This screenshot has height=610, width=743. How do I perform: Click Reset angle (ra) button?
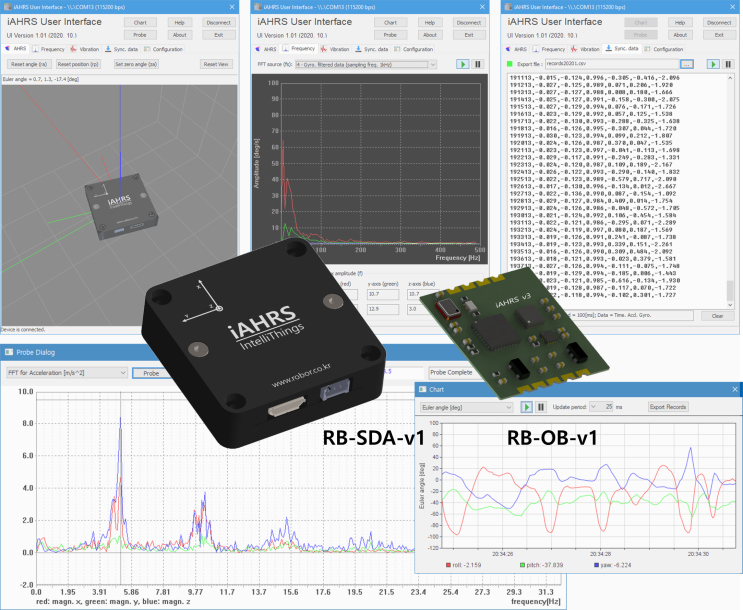(x=29, y=64)
